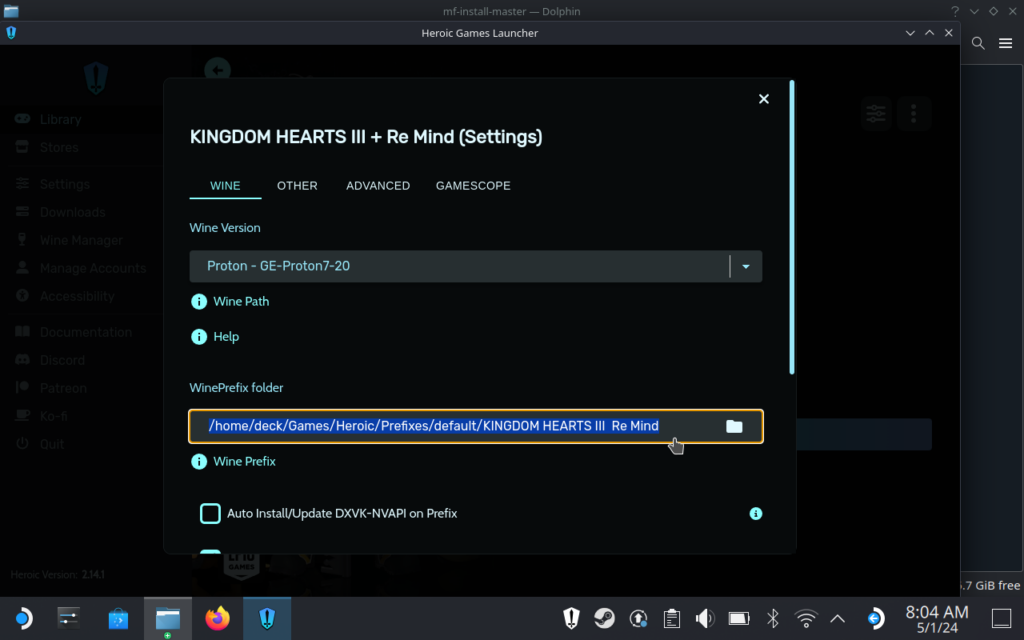1024x640 pixels.
Task: Show the Wine Path info
Action: coord(241,301)
